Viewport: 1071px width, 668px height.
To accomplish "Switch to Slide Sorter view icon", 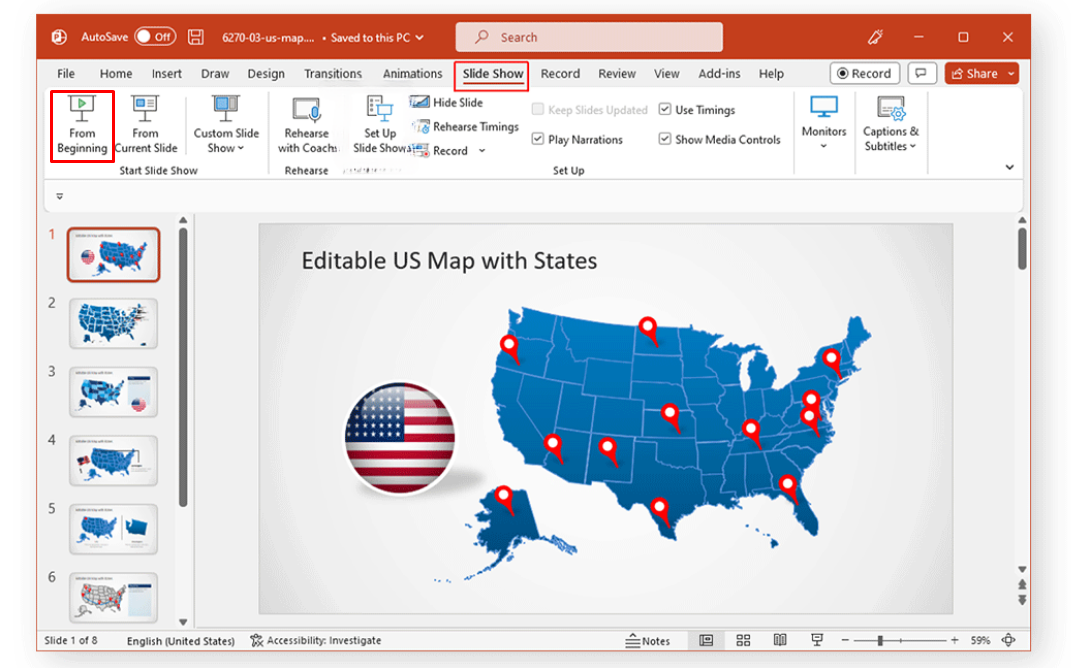I will pos(743,641).
